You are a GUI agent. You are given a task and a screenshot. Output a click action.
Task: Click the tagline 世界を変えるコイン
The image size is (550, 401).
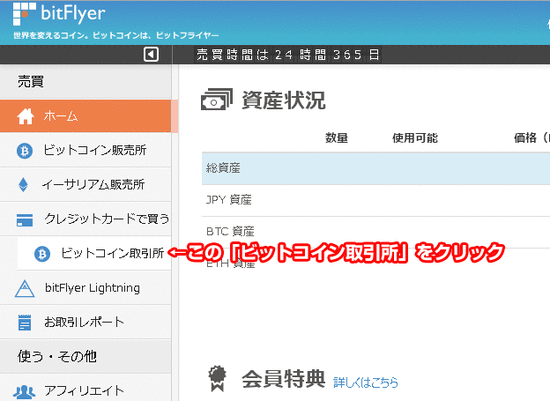[116, 35]
